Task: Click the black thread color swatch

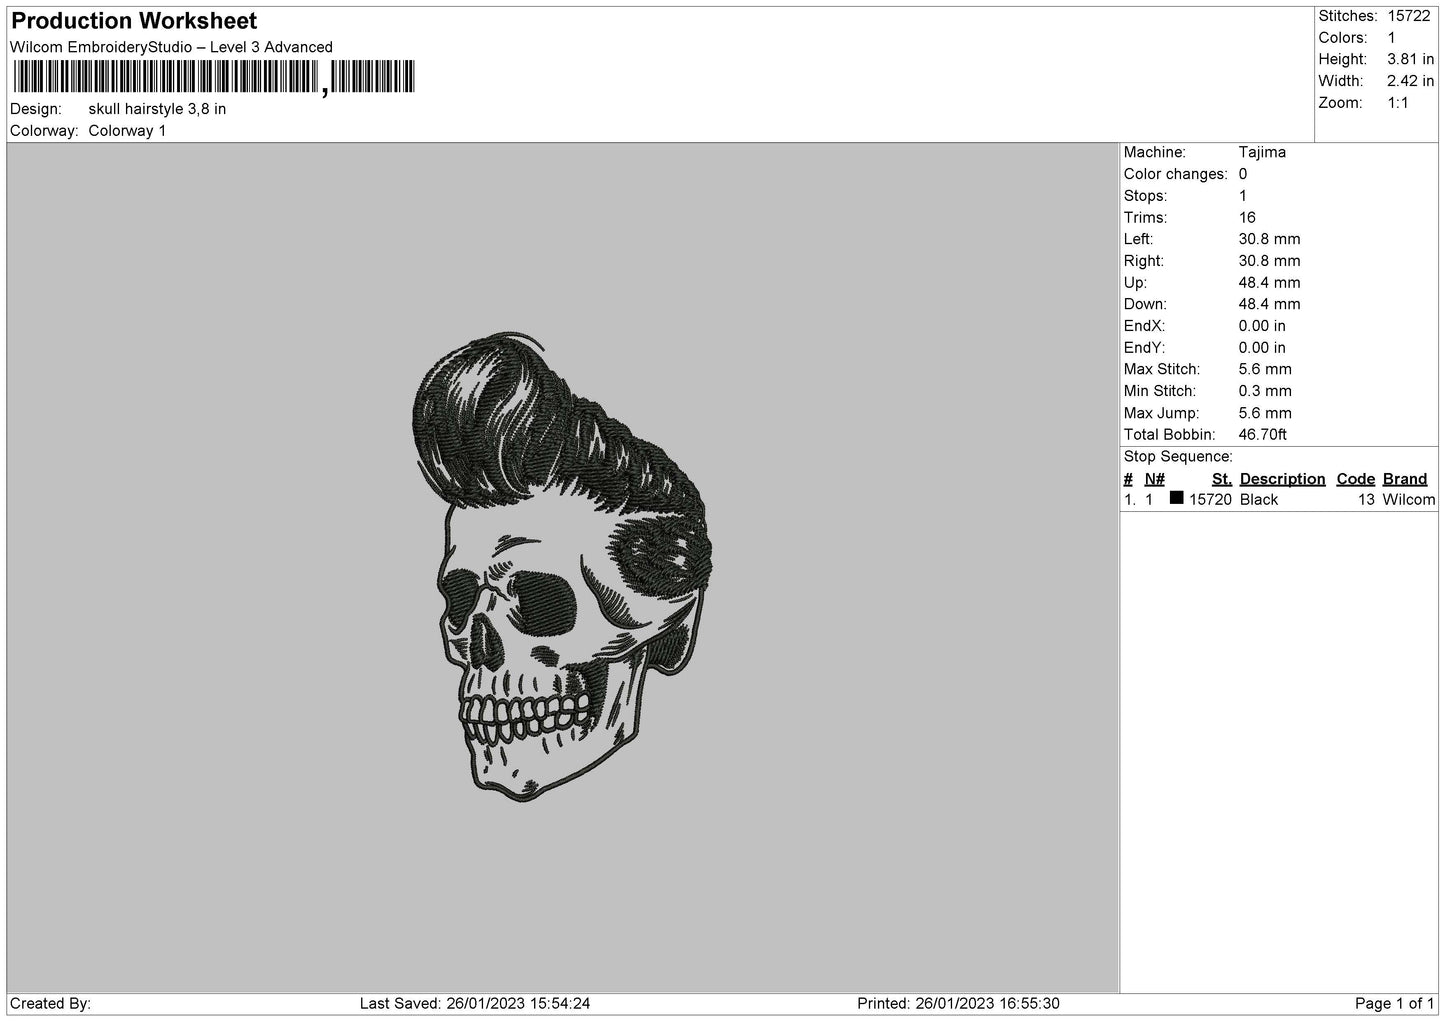Action: pos(1176,498)
